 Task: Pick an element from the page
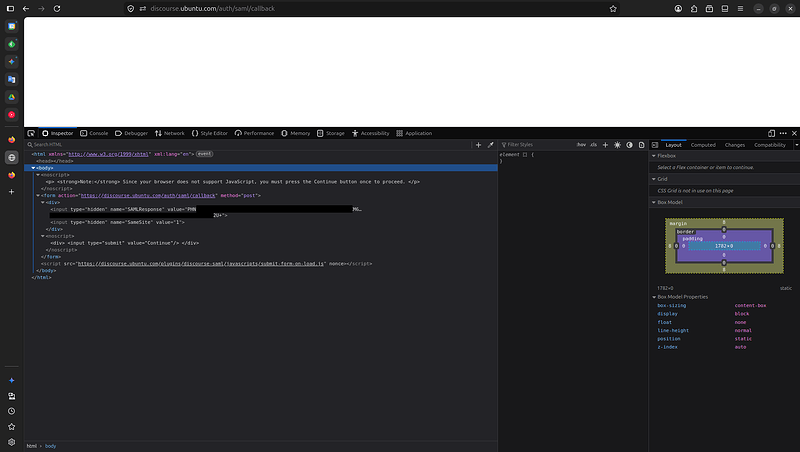(x=31, y=133)
